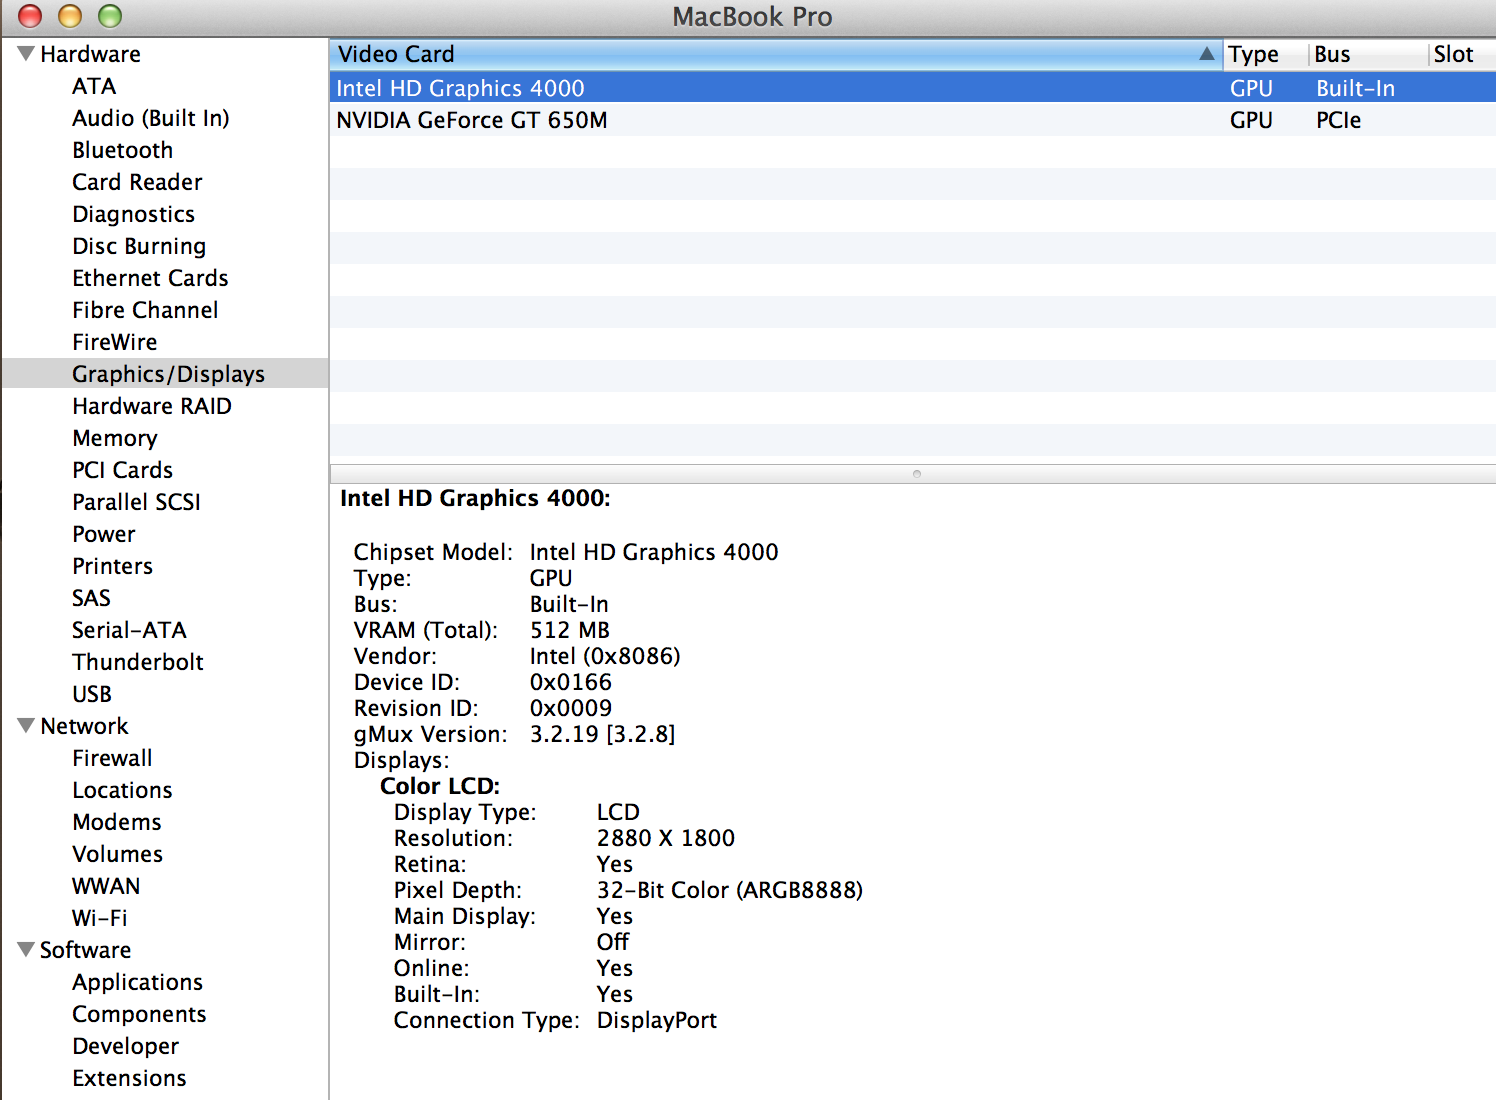Click the VRAM value 512 MB
This screenshot has width=1496, height=1100.
[570, 630]
